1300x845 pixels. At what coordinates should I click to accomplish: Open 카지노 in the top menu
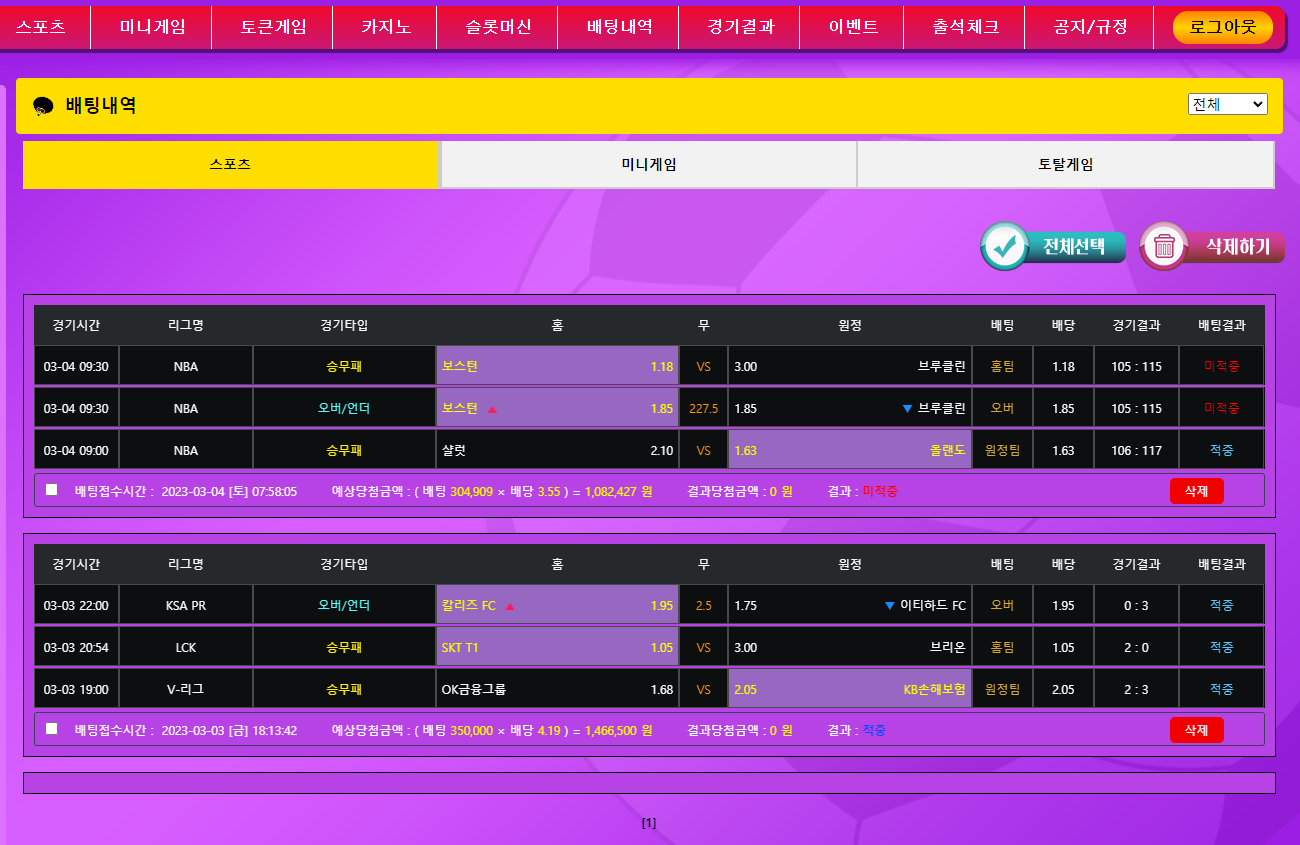pos(386,27)
